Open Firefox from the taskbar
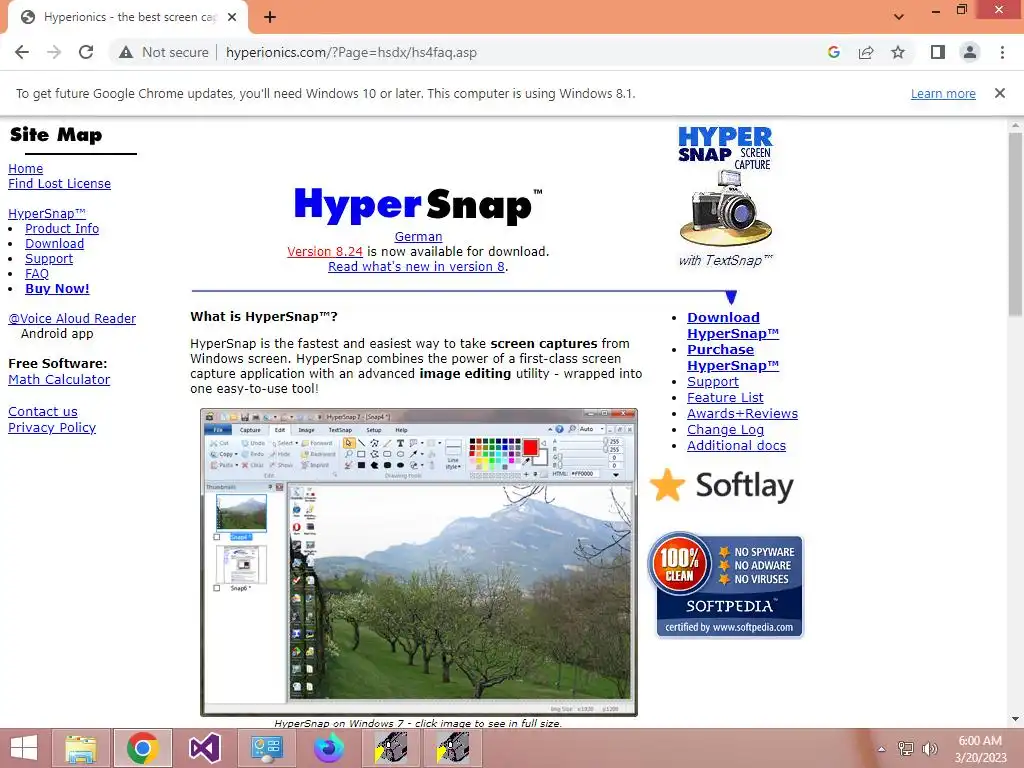The width and height of the screenshot is (1024, 768). [x=328, y=748]
